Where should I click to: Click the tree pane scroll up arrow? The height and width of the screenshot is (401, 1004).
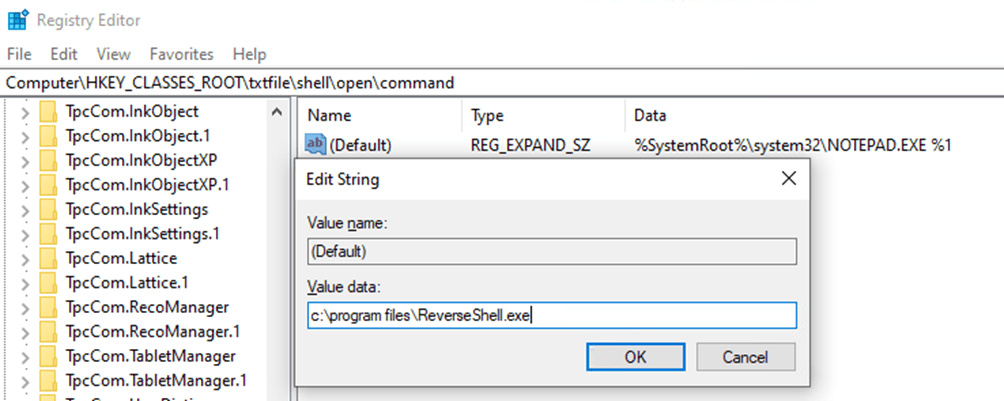click(277, 113)
